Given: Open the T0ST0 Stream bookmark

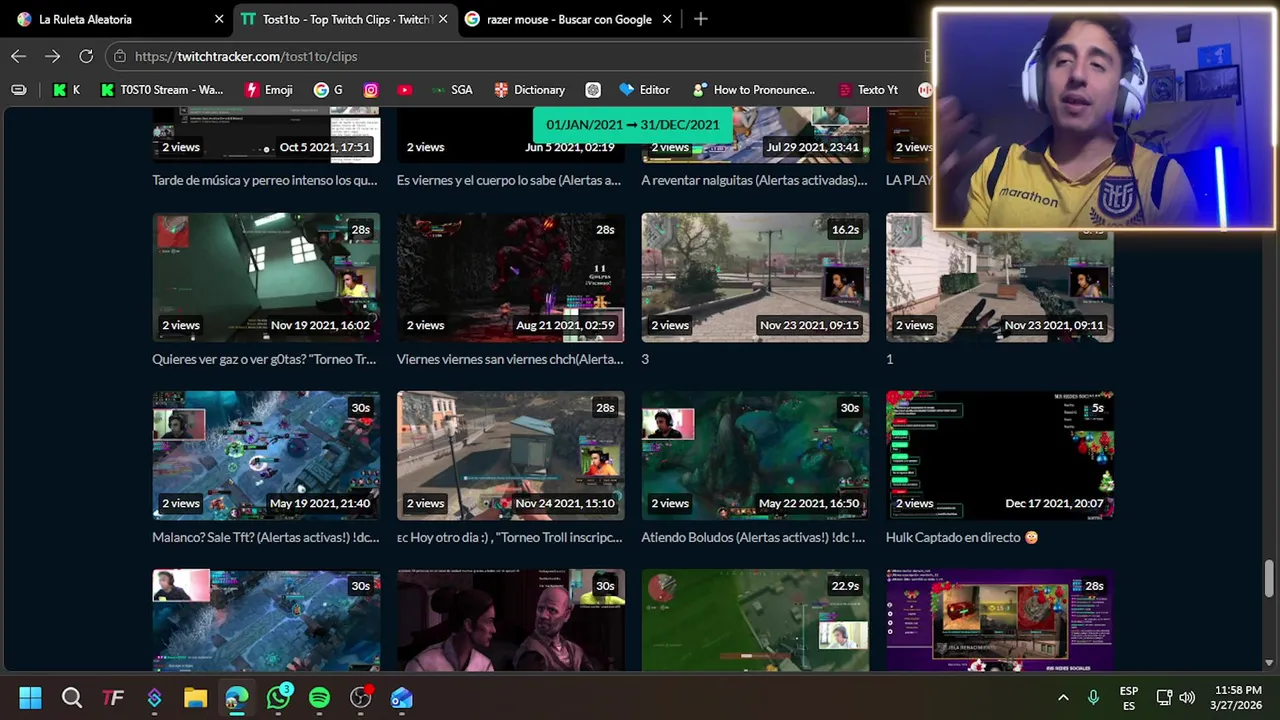Looking at the screenshot, I should (x=162, y=90).
